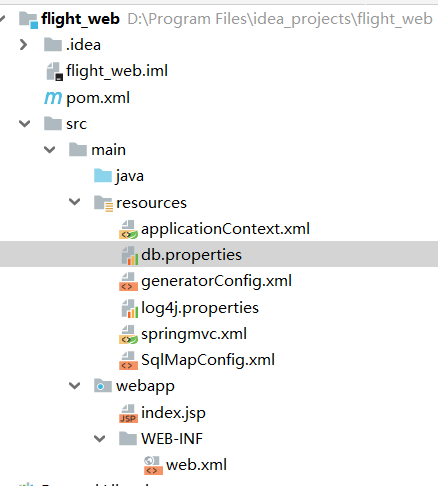Viewport: 438px width, 486px height.
Task: Collapse the resources folder arrow
Action: [75, 202]
